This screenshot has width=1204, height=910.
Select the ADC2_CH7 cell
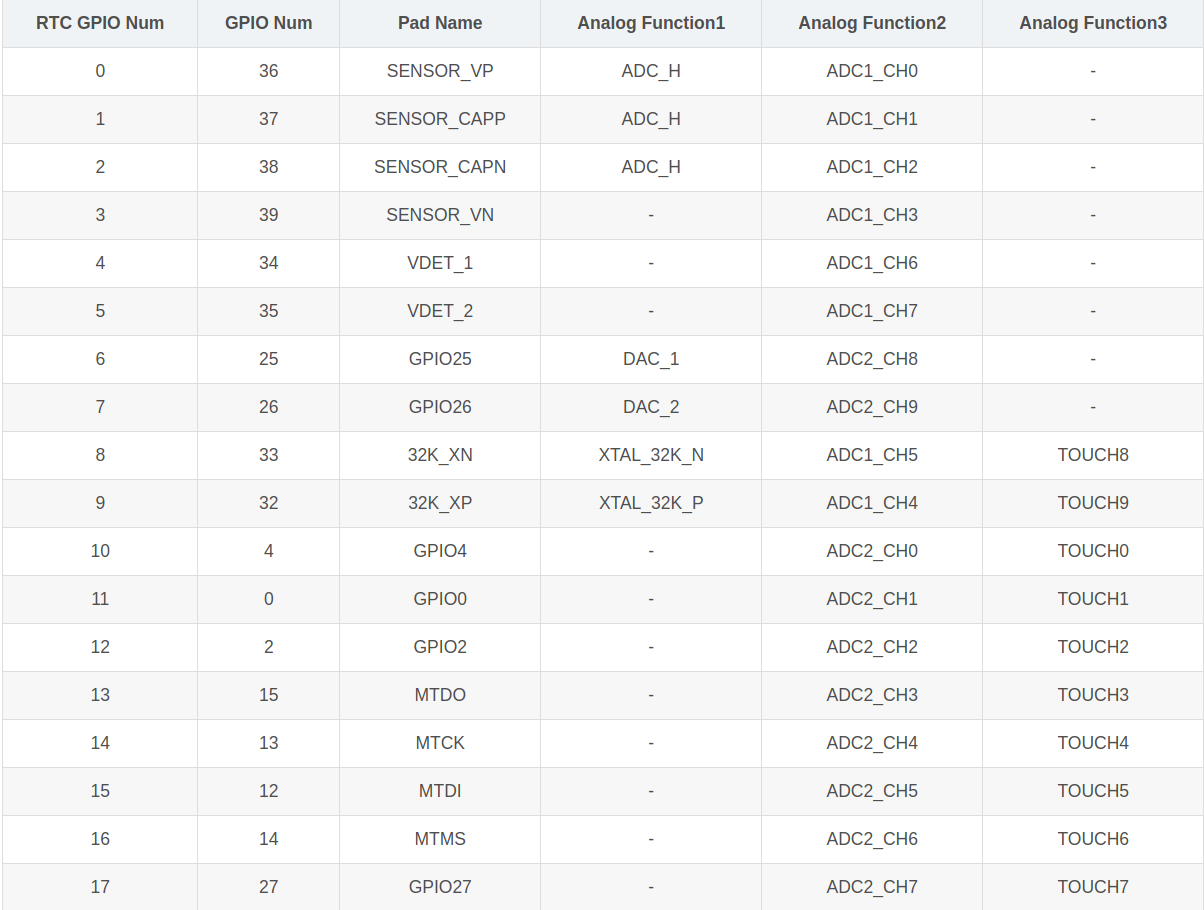pos(872,887)
